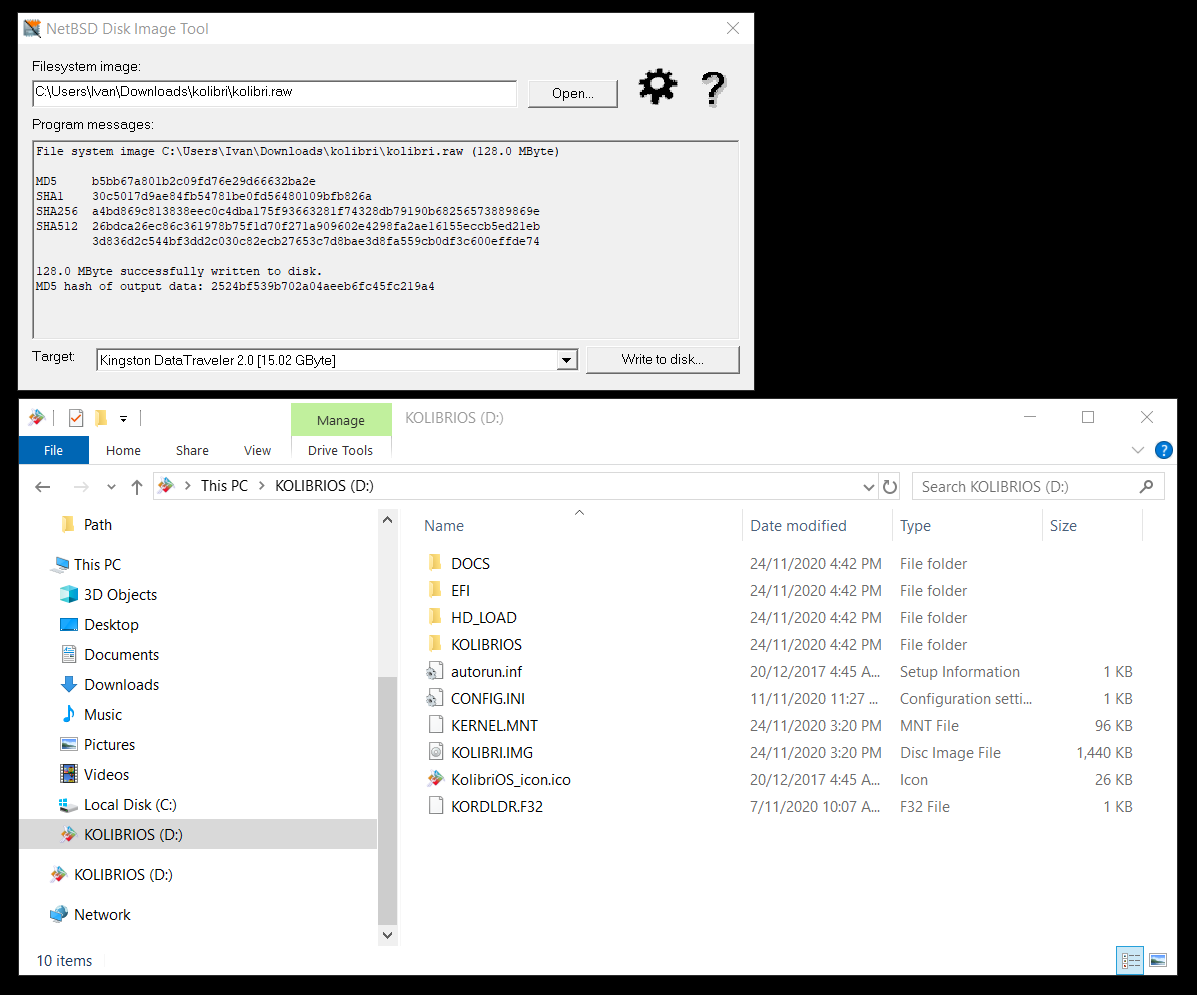Click the refresh button beside address bar

point(889,487)
